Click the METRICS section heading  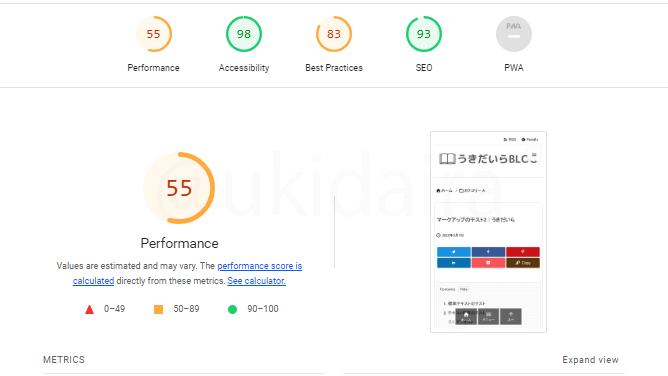pyautogui.click(x=64, y=360)
